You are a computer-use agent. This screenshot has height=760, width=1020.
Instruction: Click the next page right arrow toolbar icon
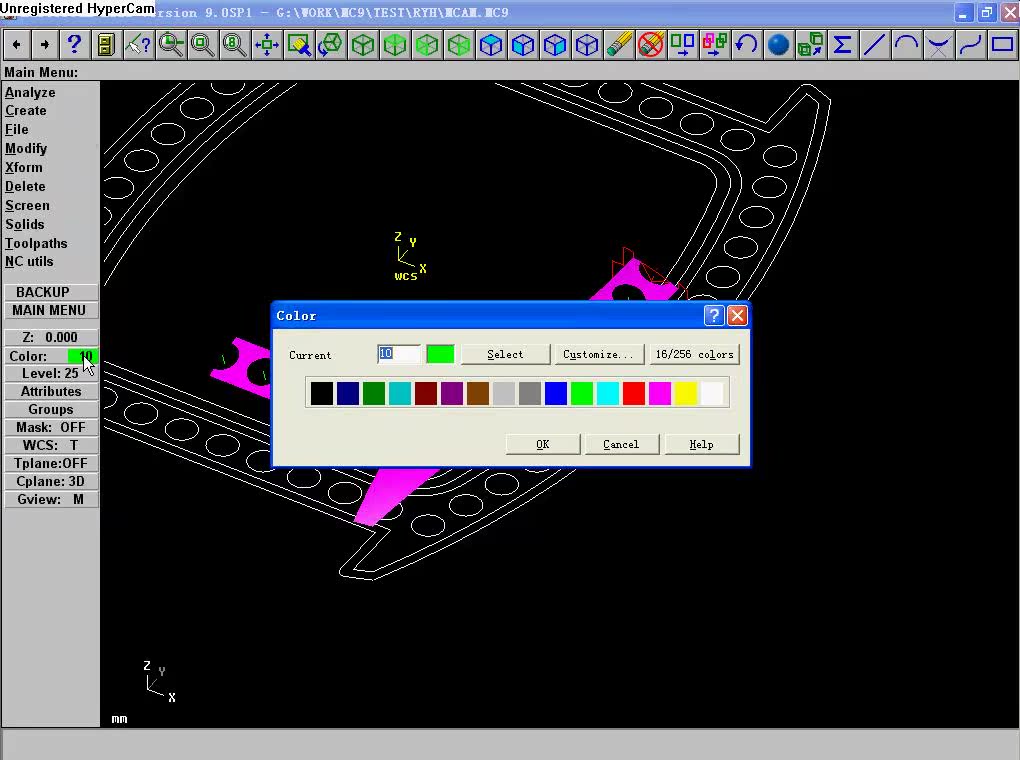44,45
